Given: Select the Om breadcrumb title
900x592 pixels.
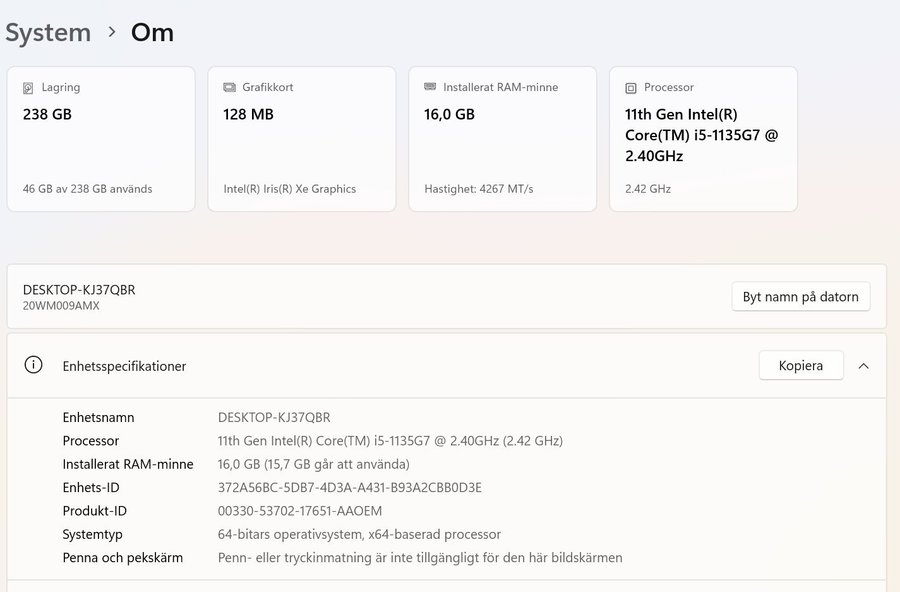Looking at the screenshot, I should click(x=152, y=32).
